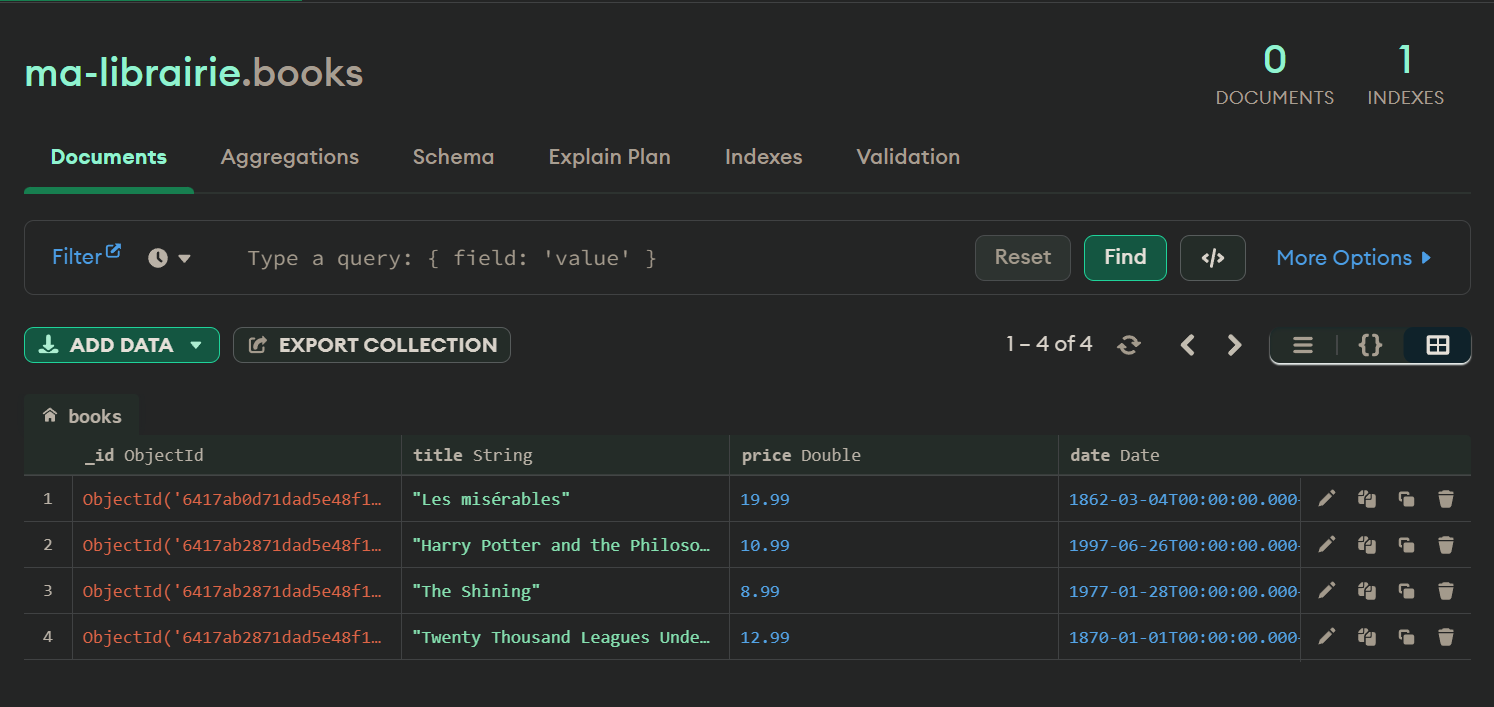The image size is (1494, 707).
Task: Edit the "Les misérables" document with pencil icon
Action: 1326,499
